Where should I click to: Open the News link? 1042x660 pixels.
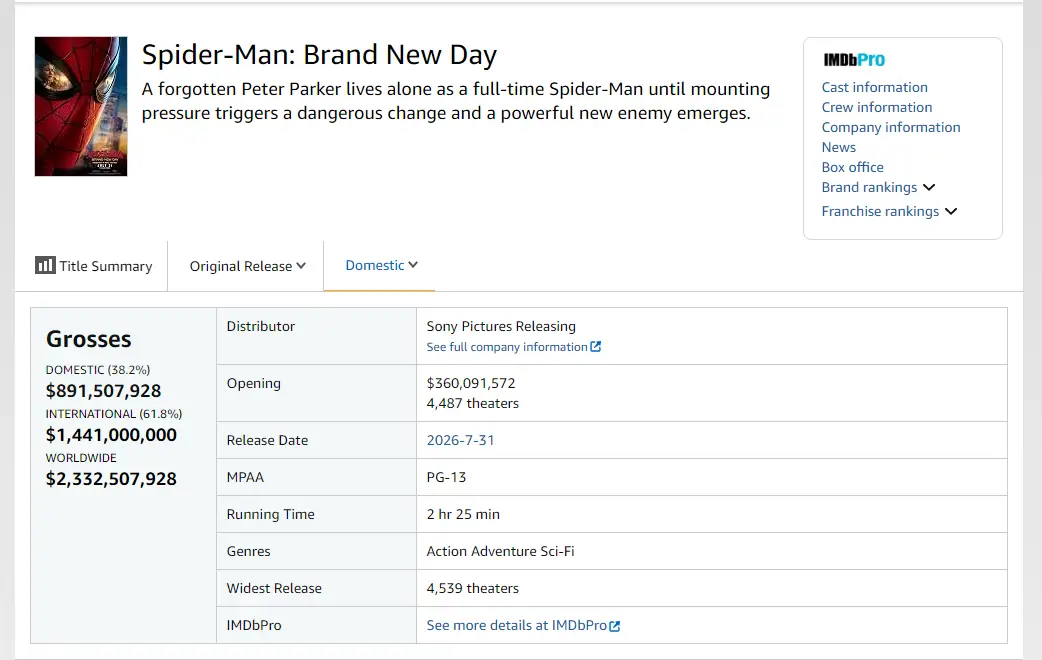[839, 147]
